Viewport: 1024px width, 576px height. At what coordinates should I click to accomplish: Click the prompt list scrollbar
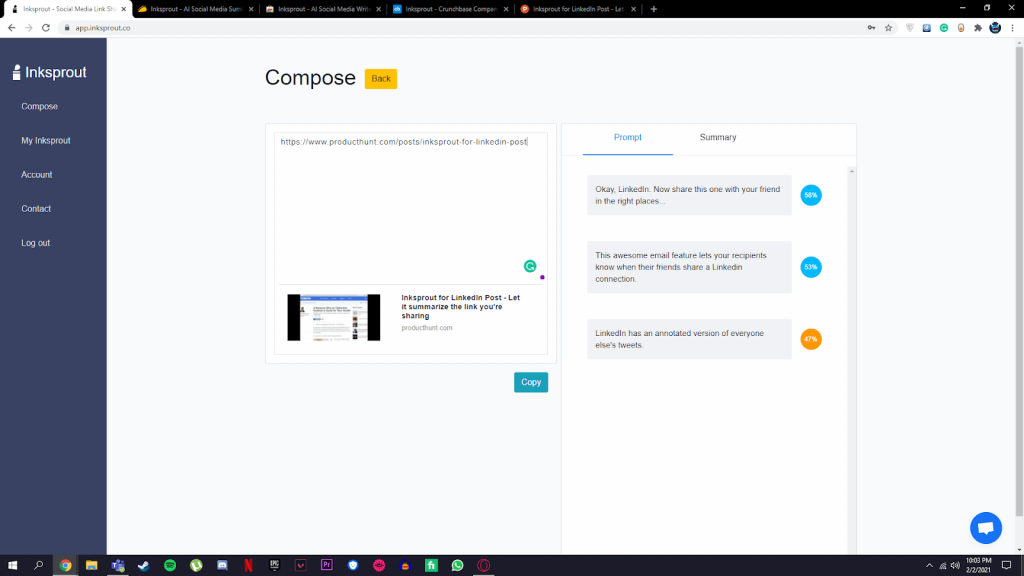pos(852,359)
